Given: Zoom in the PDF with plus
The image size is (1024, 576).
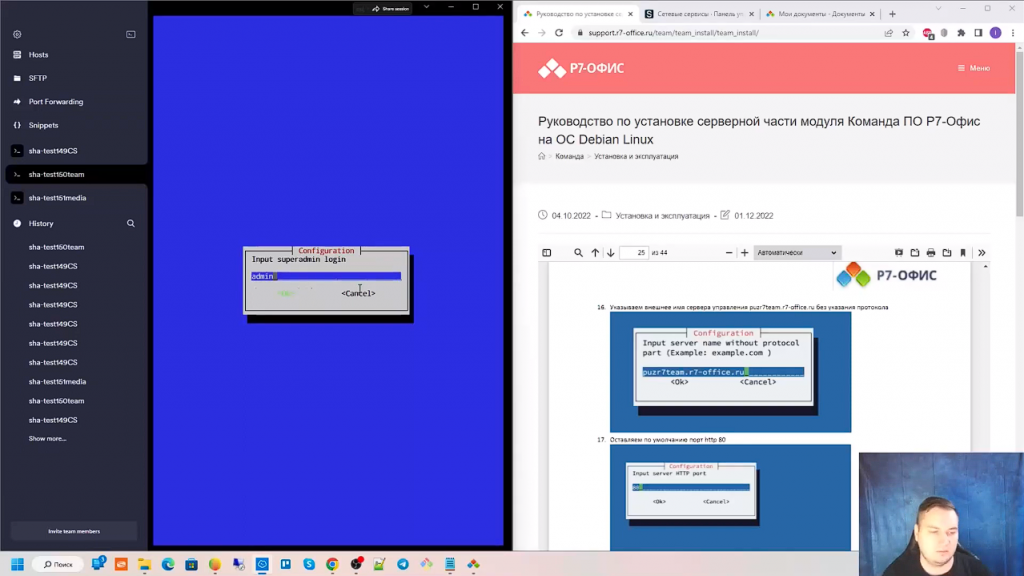Looking at the screenshot, I should pos(744,253).
